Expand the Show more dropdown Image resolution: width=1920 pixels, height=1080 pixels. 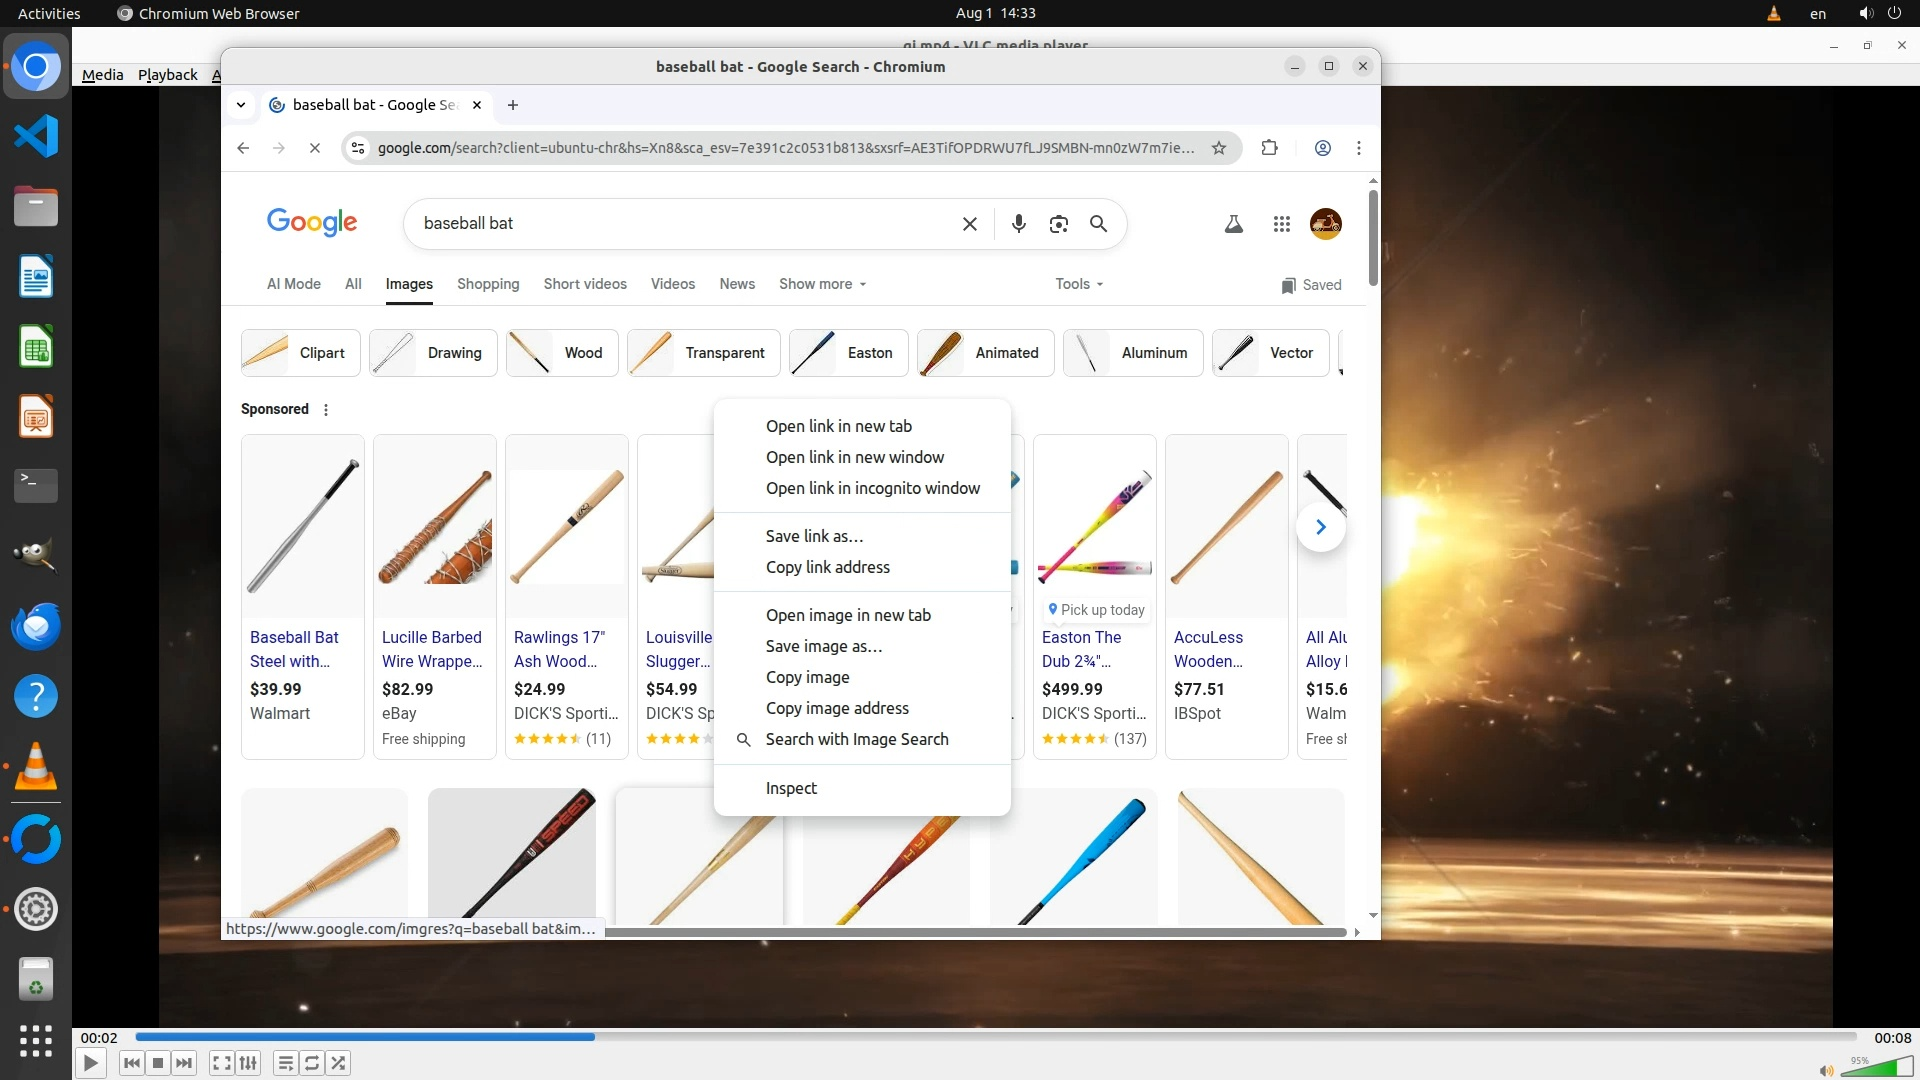pyautogui.click(x=822, y=284)
